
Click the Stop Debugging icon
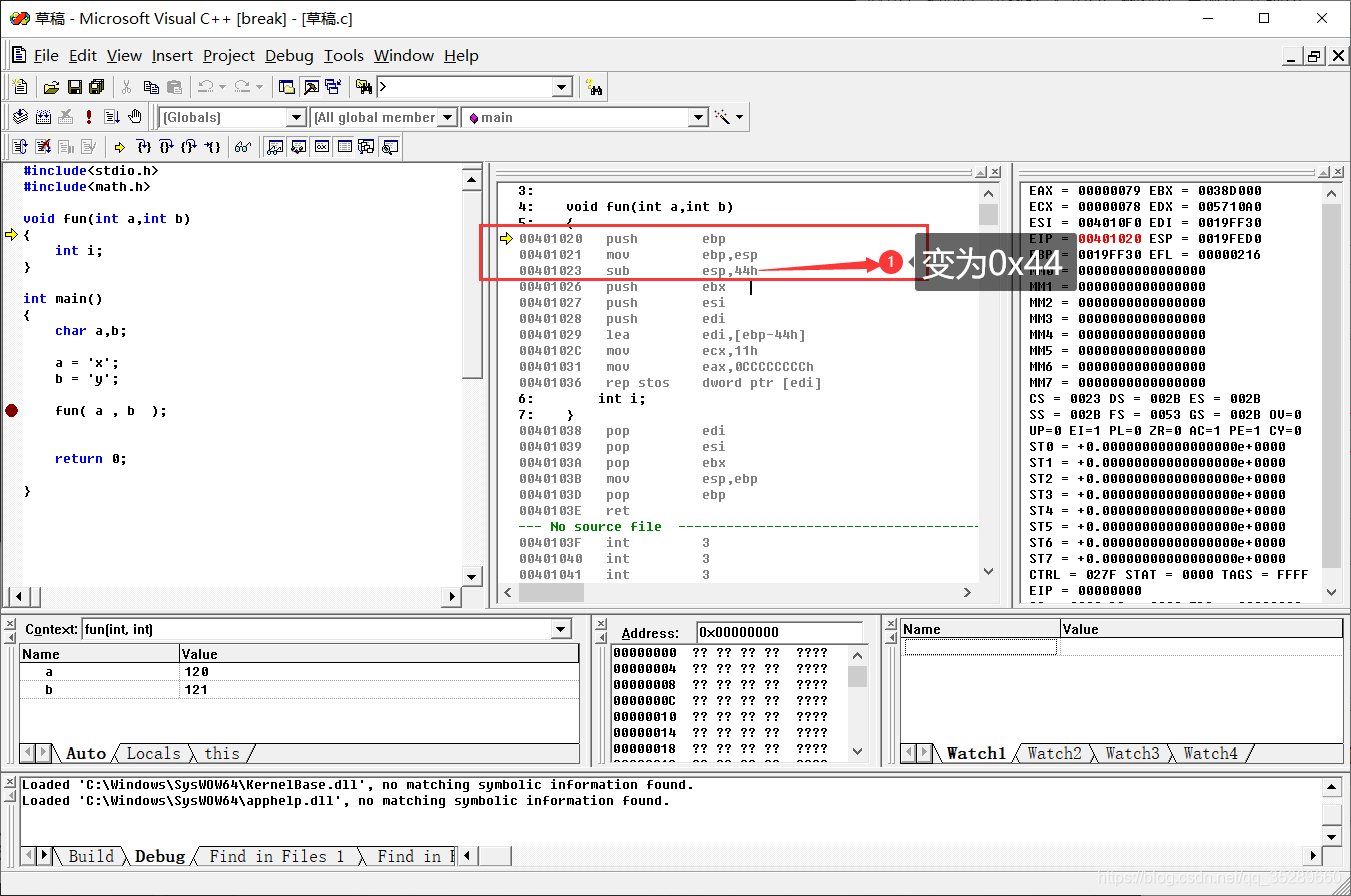coord(43,147)
